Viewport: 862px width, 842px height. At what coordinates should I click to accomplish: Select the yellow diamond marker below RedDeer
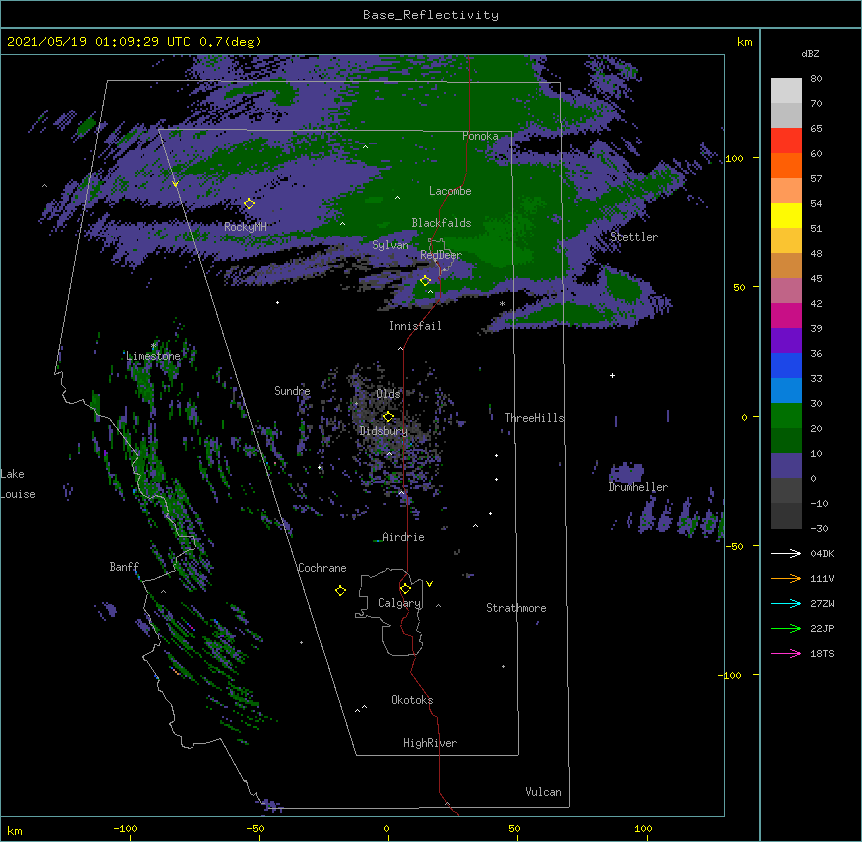pos(425,280)
